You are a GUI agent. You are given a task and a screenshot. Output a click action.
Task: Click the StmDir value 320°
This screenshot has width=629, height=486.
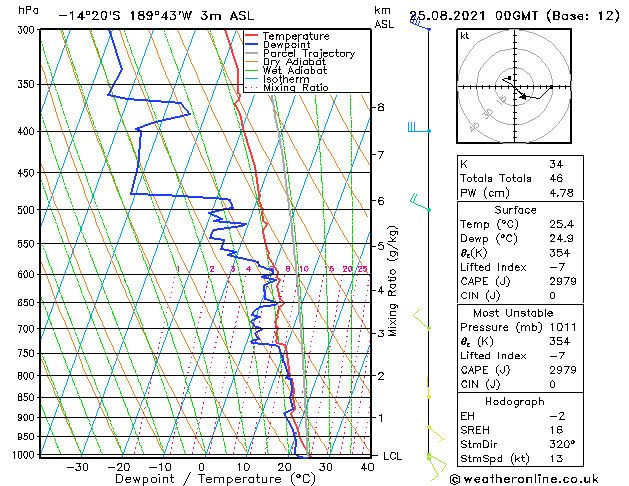562,444
